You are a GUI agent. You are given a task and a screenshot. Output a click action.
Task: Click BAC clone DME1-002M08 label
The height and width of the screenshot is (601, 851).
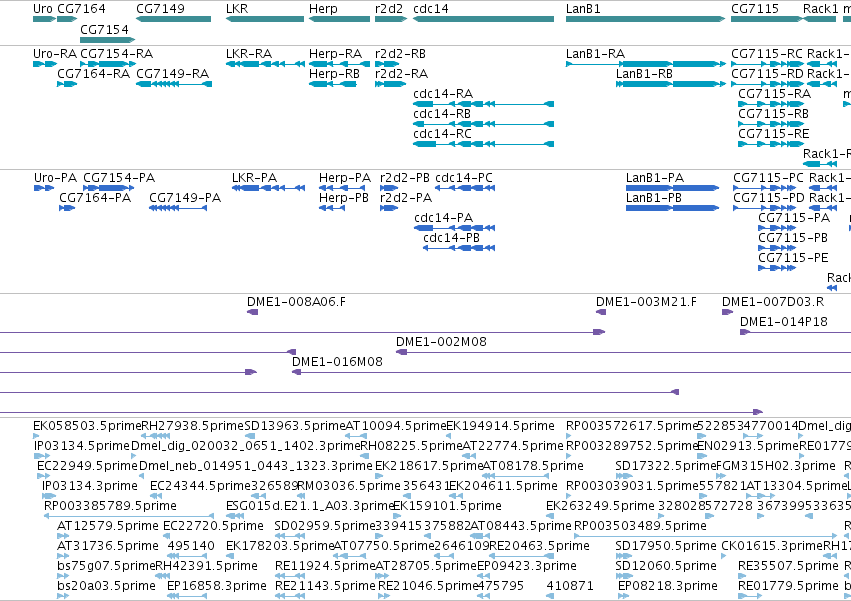click(x=441, y=342)
